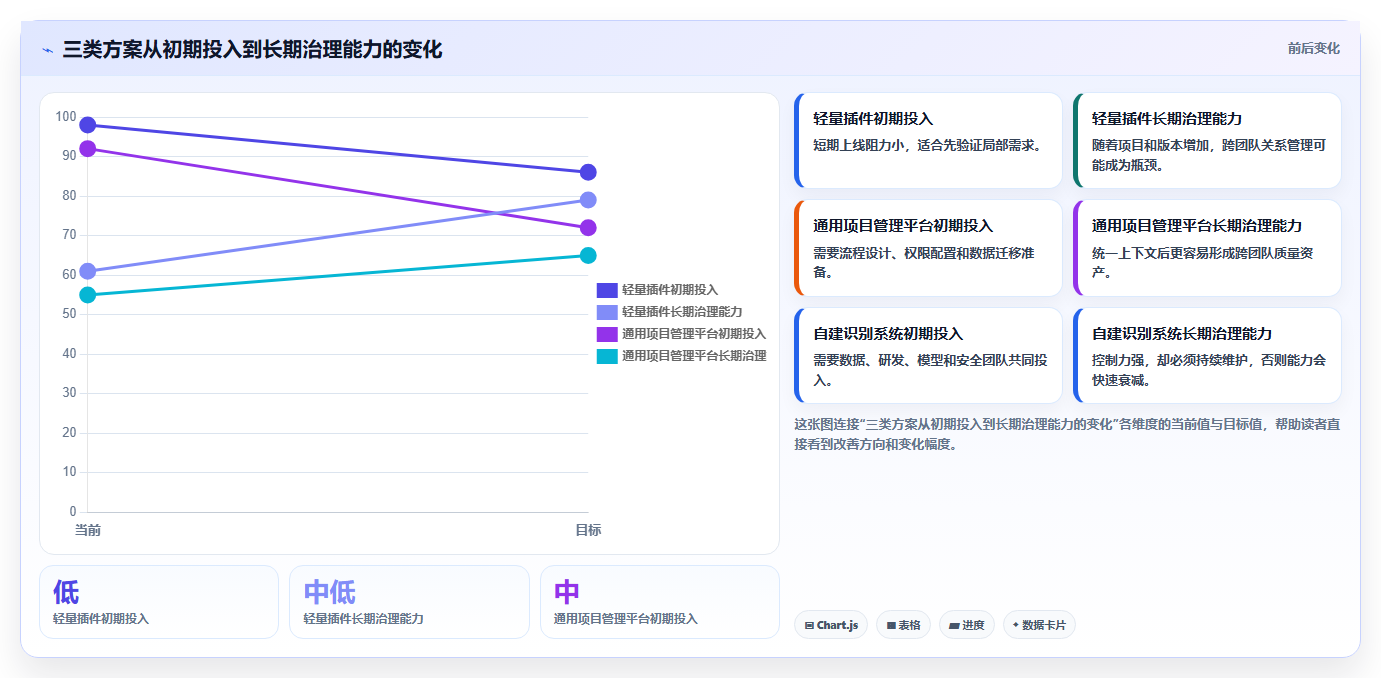The height and width of the screenshot is (678, 1381).
Task: Click the 轻量插件长期治理能力 caption under 中低
Action: click(363, 619)
